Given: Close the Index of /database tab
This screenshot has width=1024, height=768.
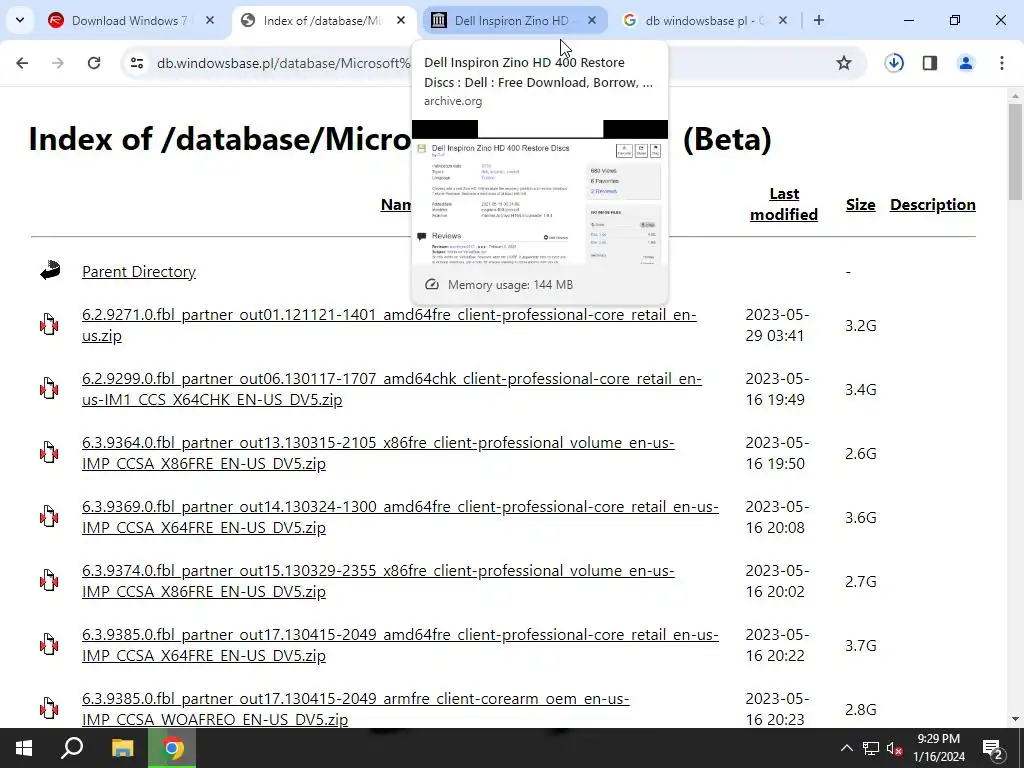Looking at the screenshot, I should 401,20.
